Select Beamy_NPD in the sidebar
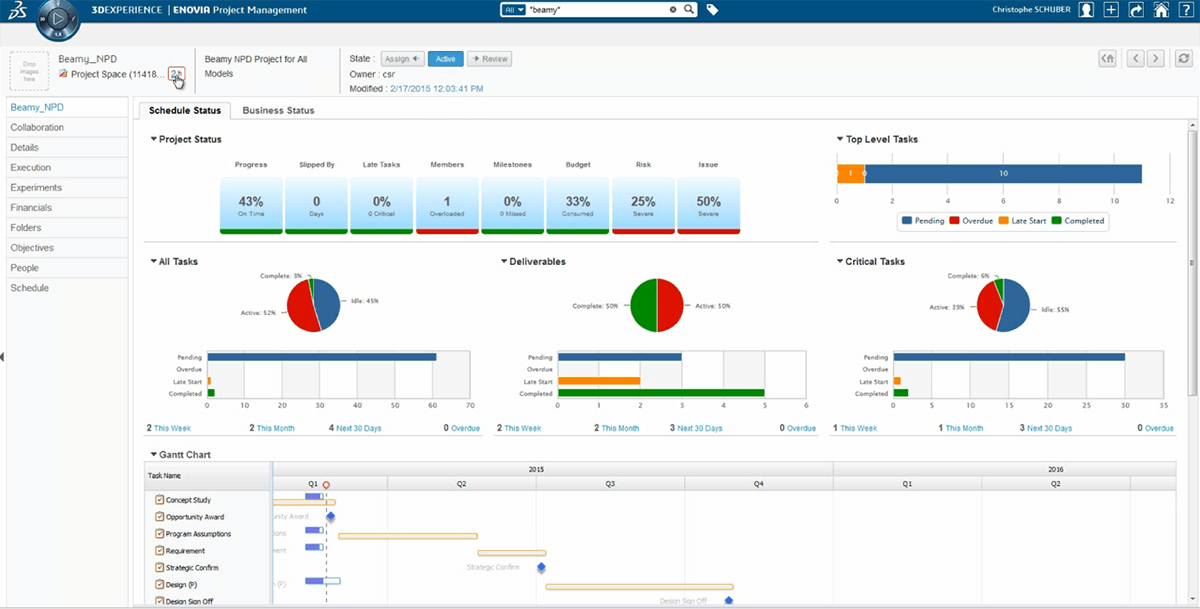Viewport: 1200px width, 609px height. click(66, 107)
